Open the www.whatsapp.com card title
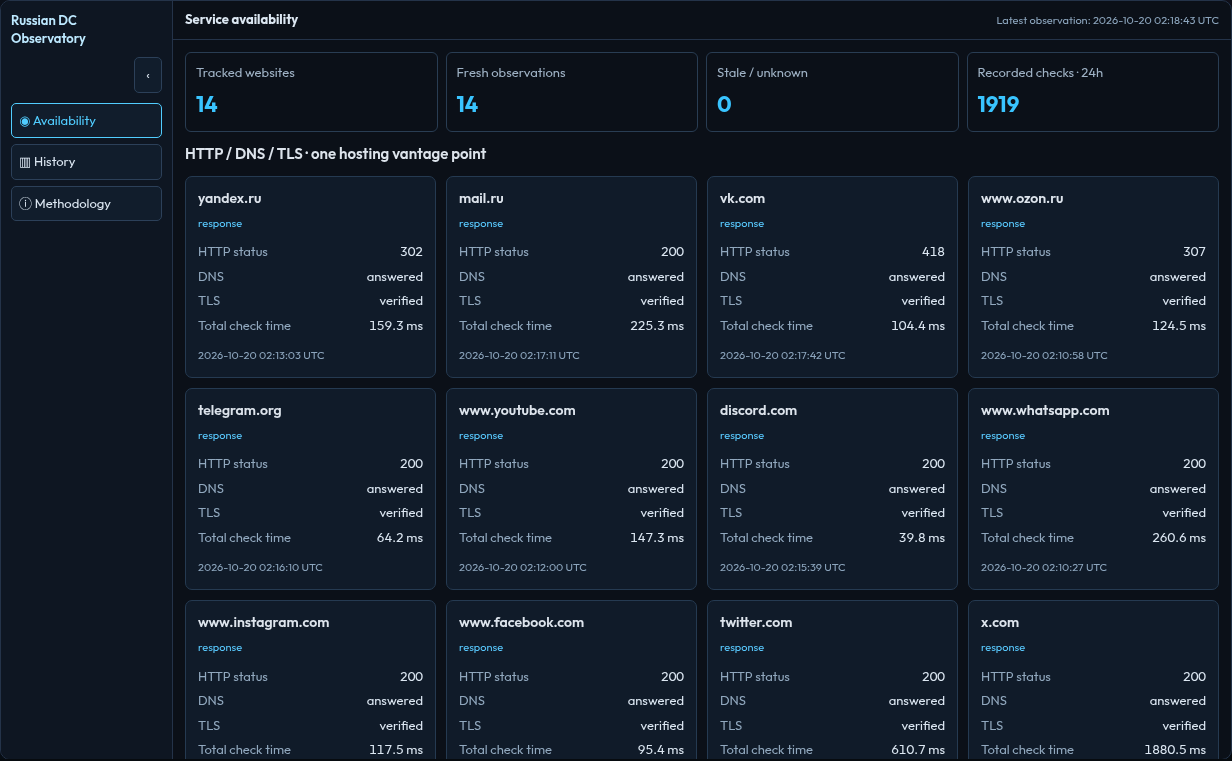The height and width of the screenshot is (761, 1232). [x=1045, y=410]
